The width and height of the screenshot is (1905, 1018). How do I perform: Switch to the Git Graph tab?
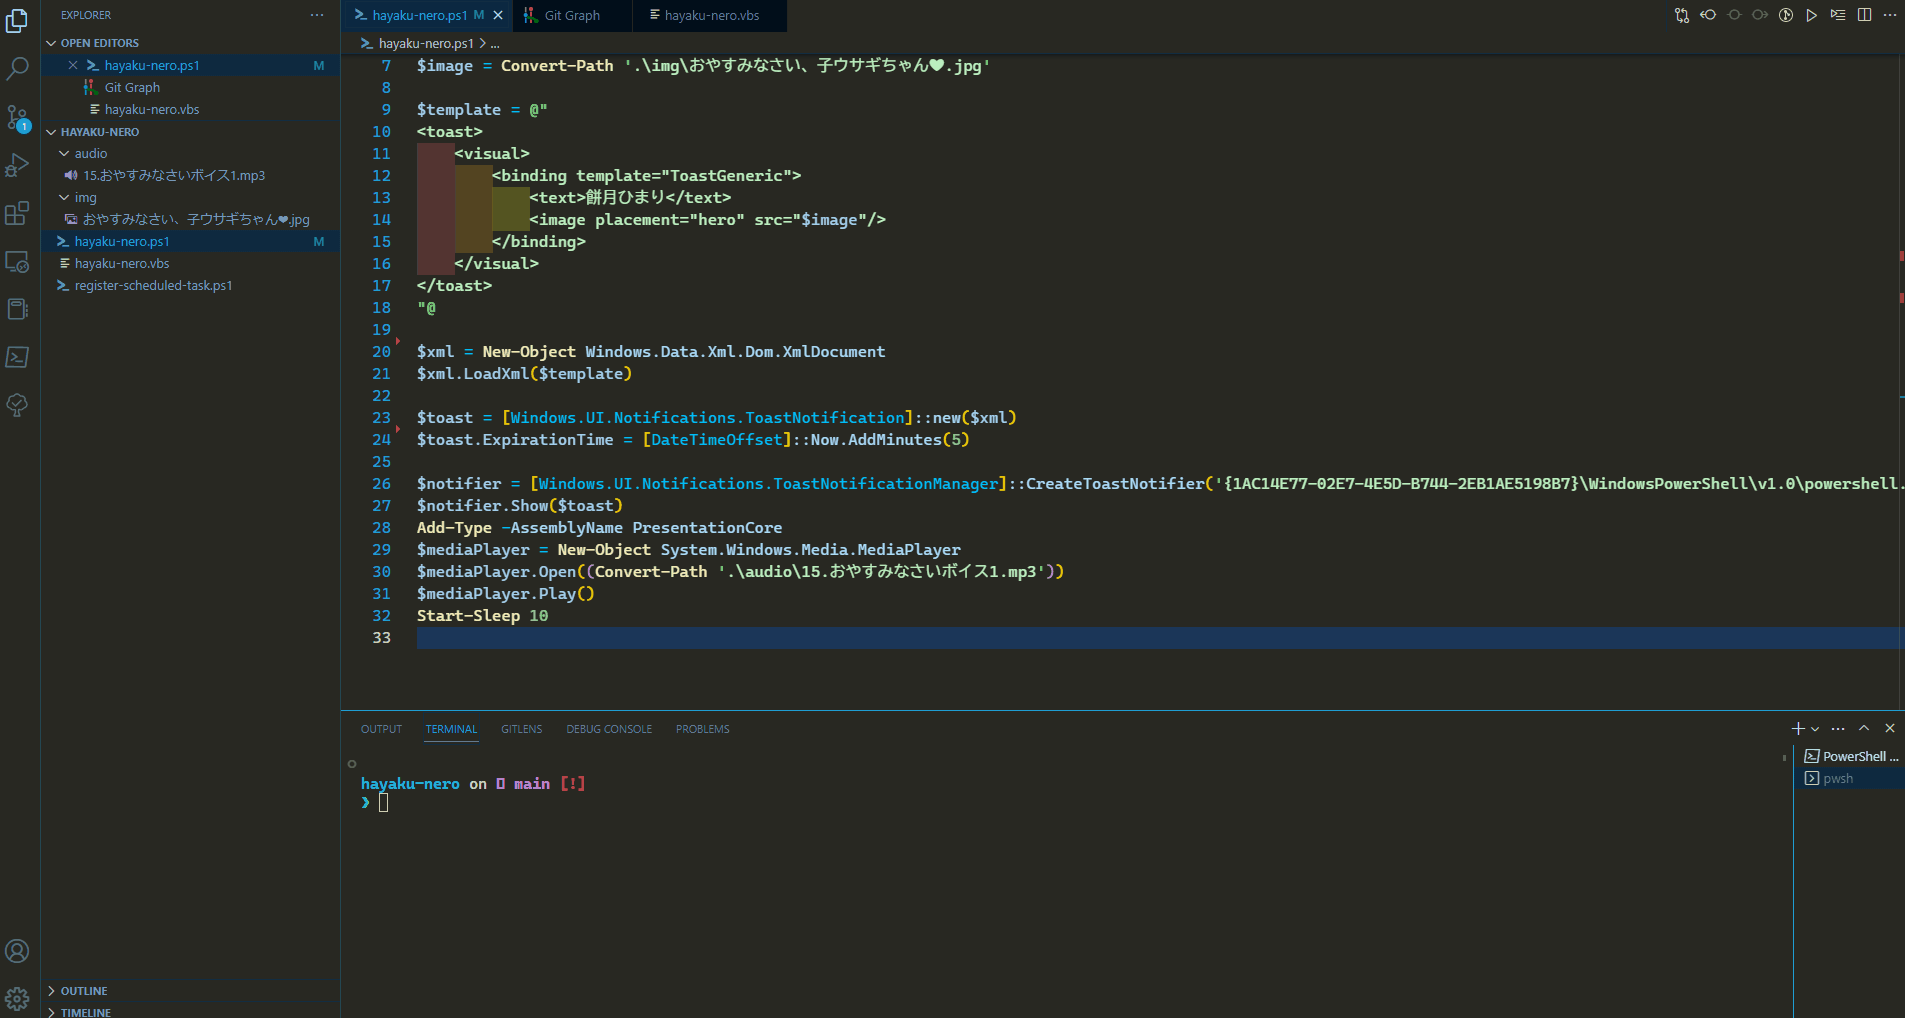coord(572,16)
